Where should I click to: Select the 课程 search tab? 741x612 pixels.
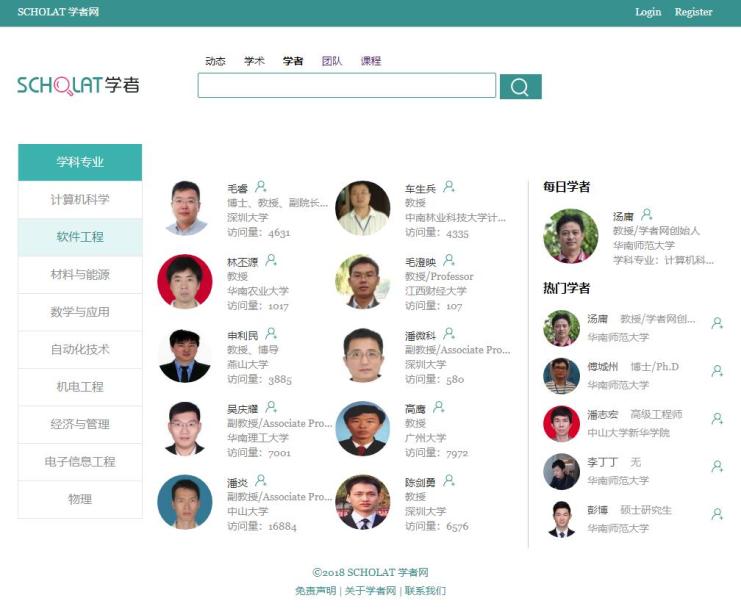pos(370,61)
